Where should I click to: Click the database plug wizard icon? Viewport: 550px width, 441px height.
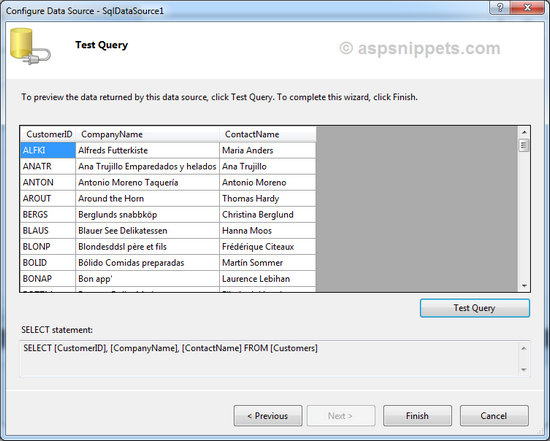tap(31, 46)
